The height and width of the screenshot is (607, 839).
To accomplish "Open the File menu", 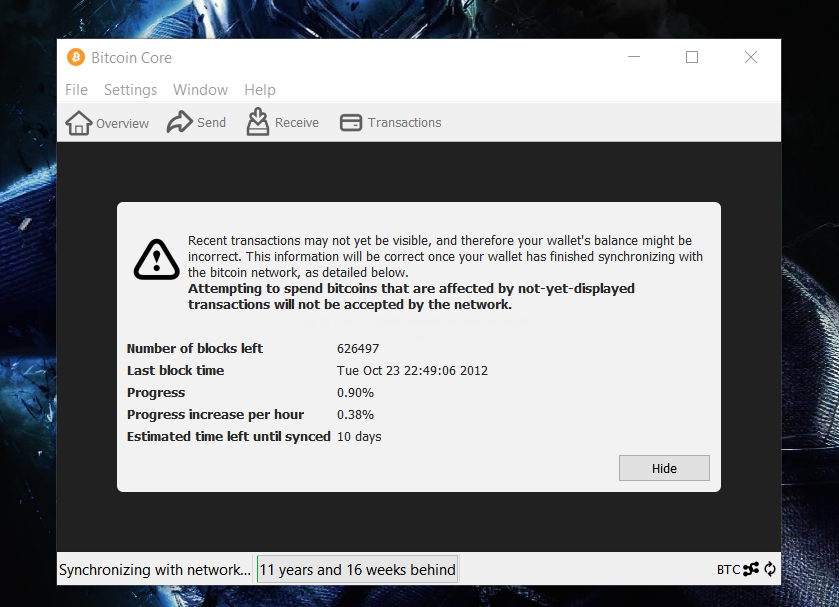I will click(x=77, y=89).
